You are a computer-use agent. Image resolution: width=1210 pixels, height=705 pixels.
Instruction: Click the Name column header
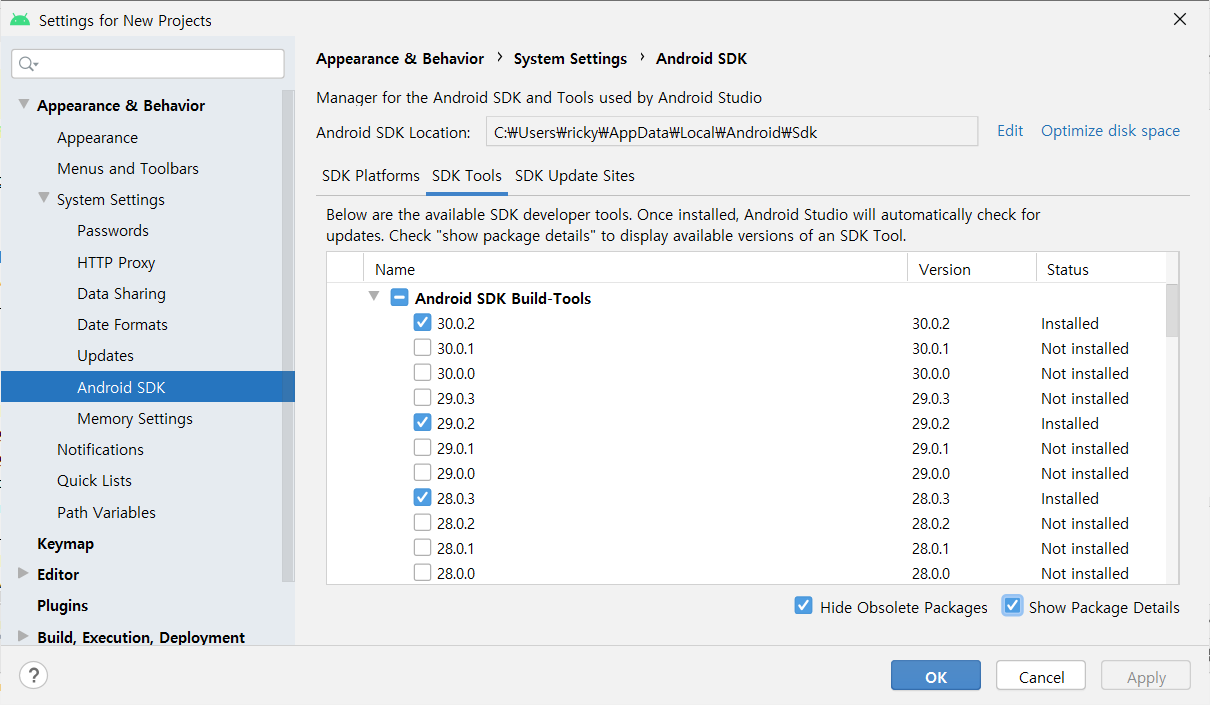pos(635,269)
